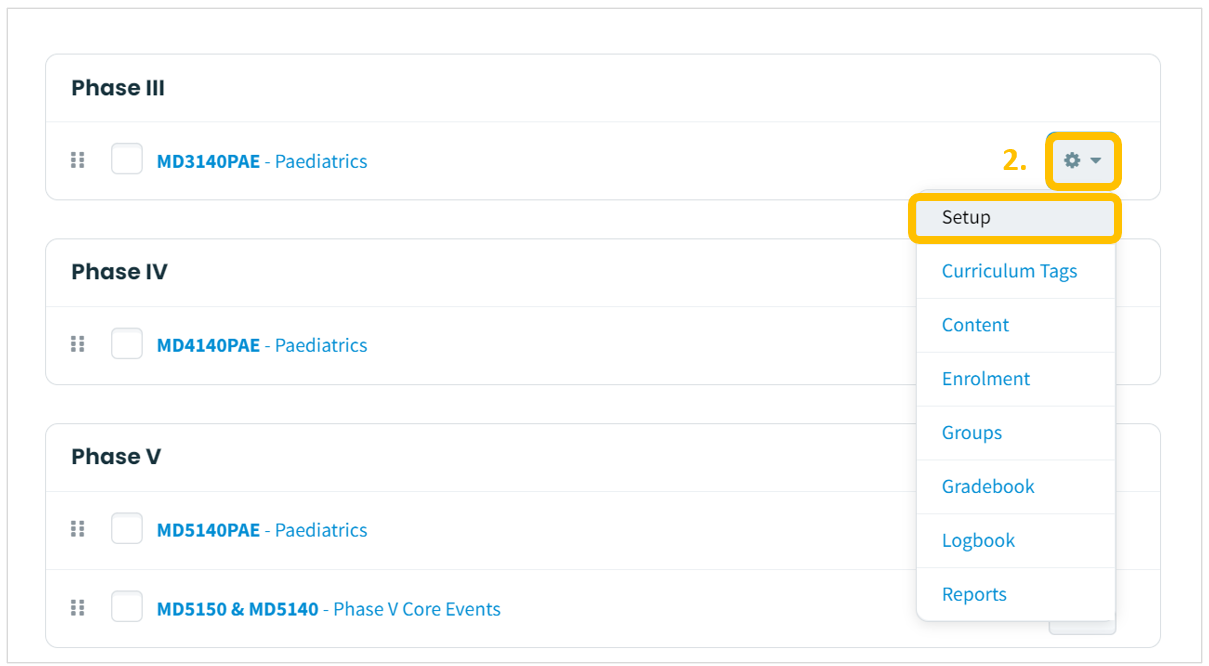Grab the drag handle beside MD3140PAE
Viewport: 1209px width, 666px height.
tap(77, 160)
